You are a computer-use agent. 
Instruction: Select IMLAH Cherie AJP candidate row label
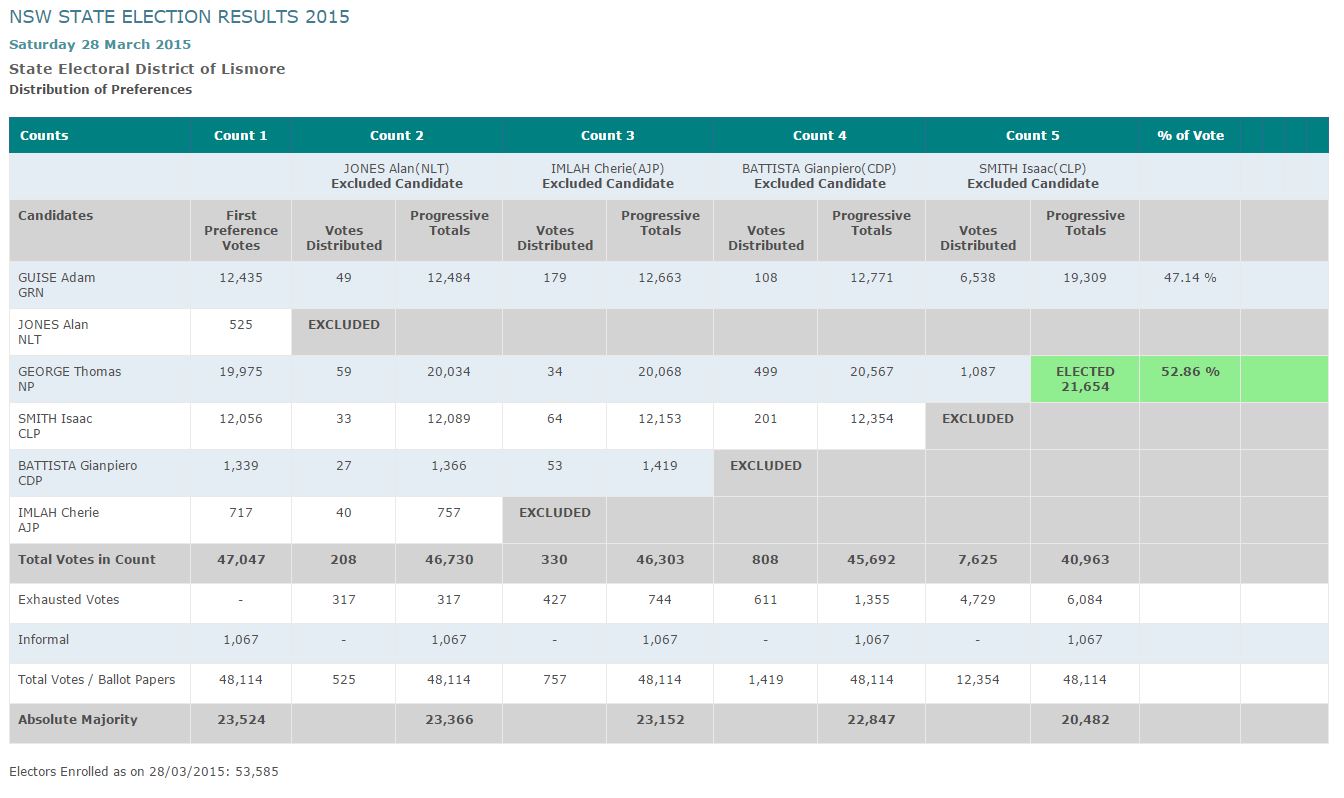pos(58,520)
